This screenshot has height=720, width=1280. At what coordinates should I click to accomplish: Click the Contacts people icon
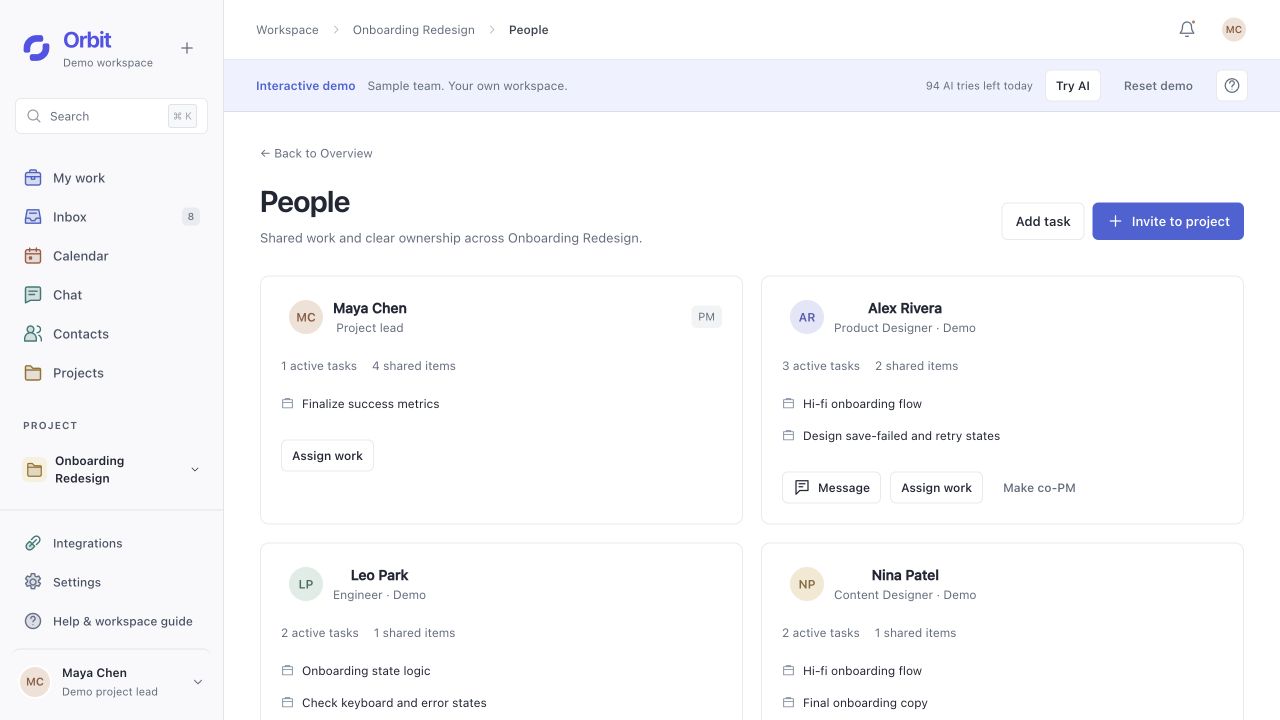[33, 334]
